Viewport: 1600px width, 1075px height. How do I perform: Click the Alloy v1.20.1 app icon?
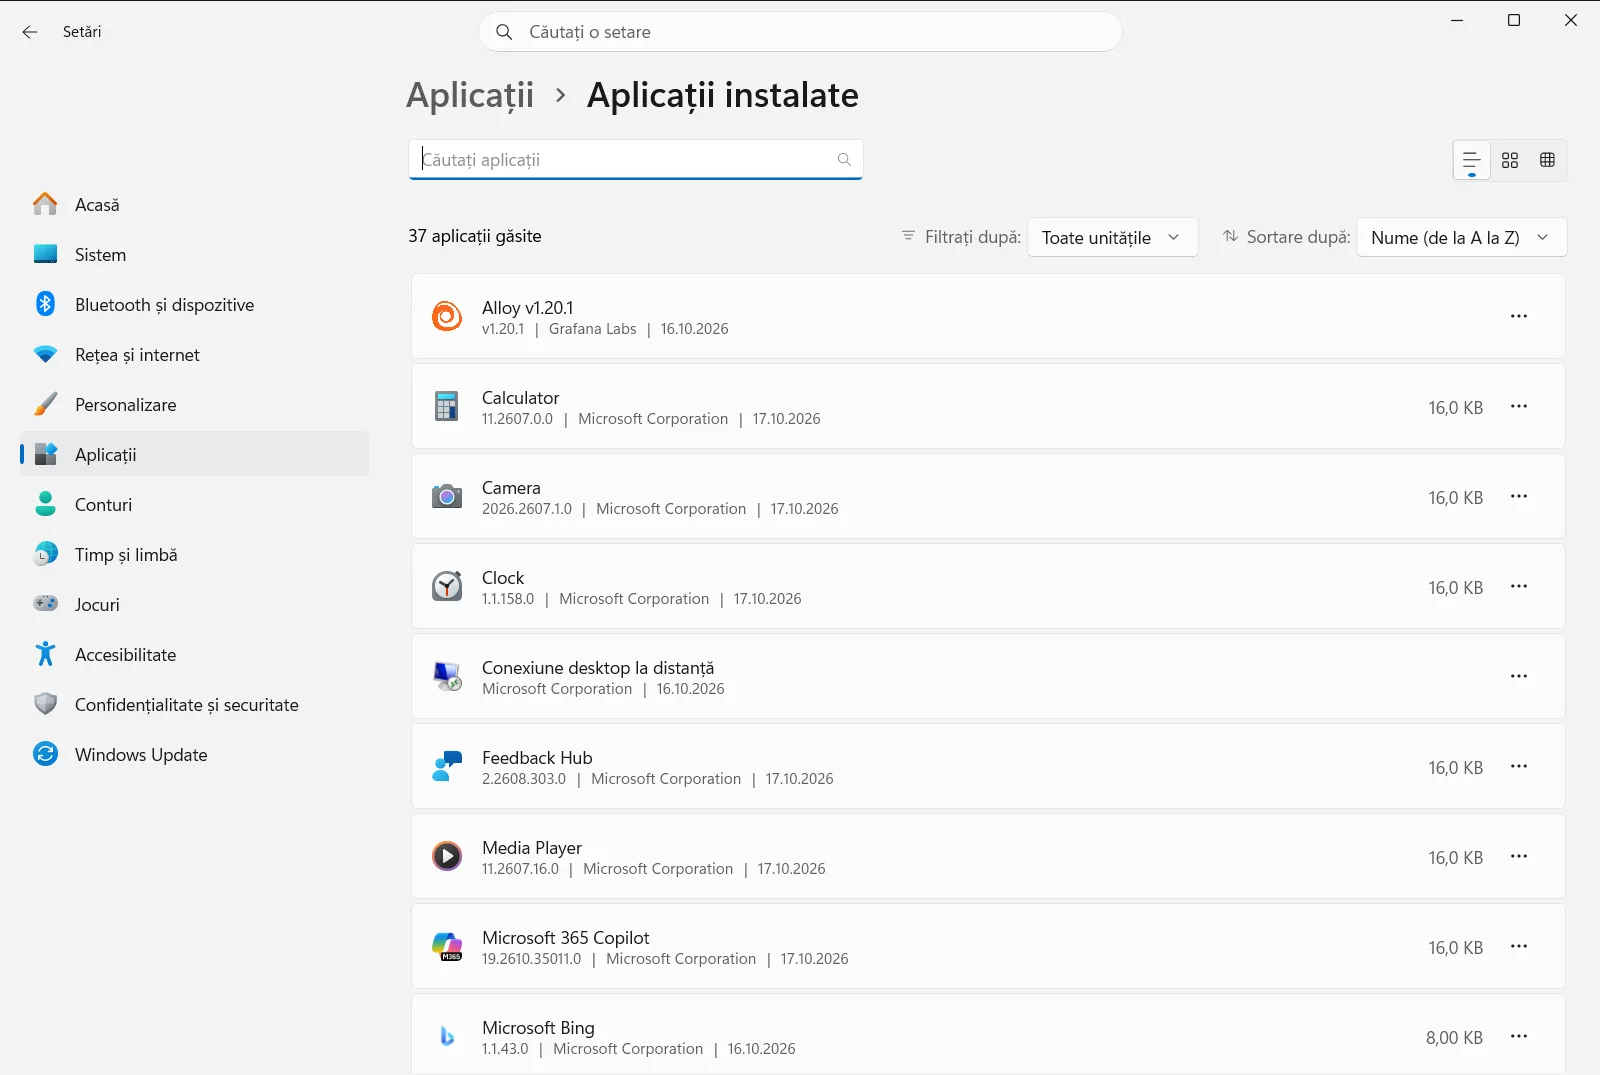pos(447,316)
